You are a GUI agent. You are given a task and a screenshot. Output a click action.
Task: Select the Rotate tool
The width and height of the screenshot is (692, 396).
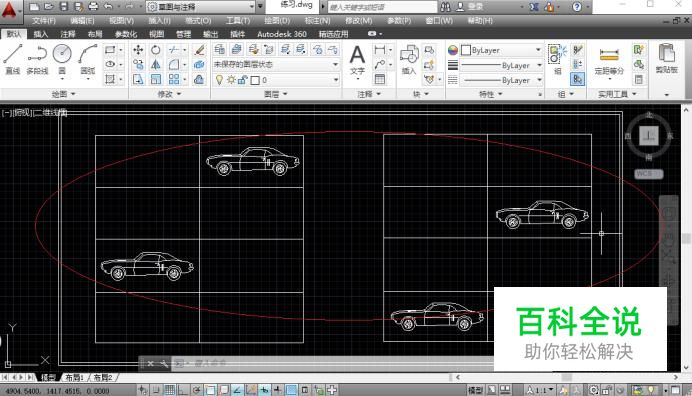click(x=156, y=50)
